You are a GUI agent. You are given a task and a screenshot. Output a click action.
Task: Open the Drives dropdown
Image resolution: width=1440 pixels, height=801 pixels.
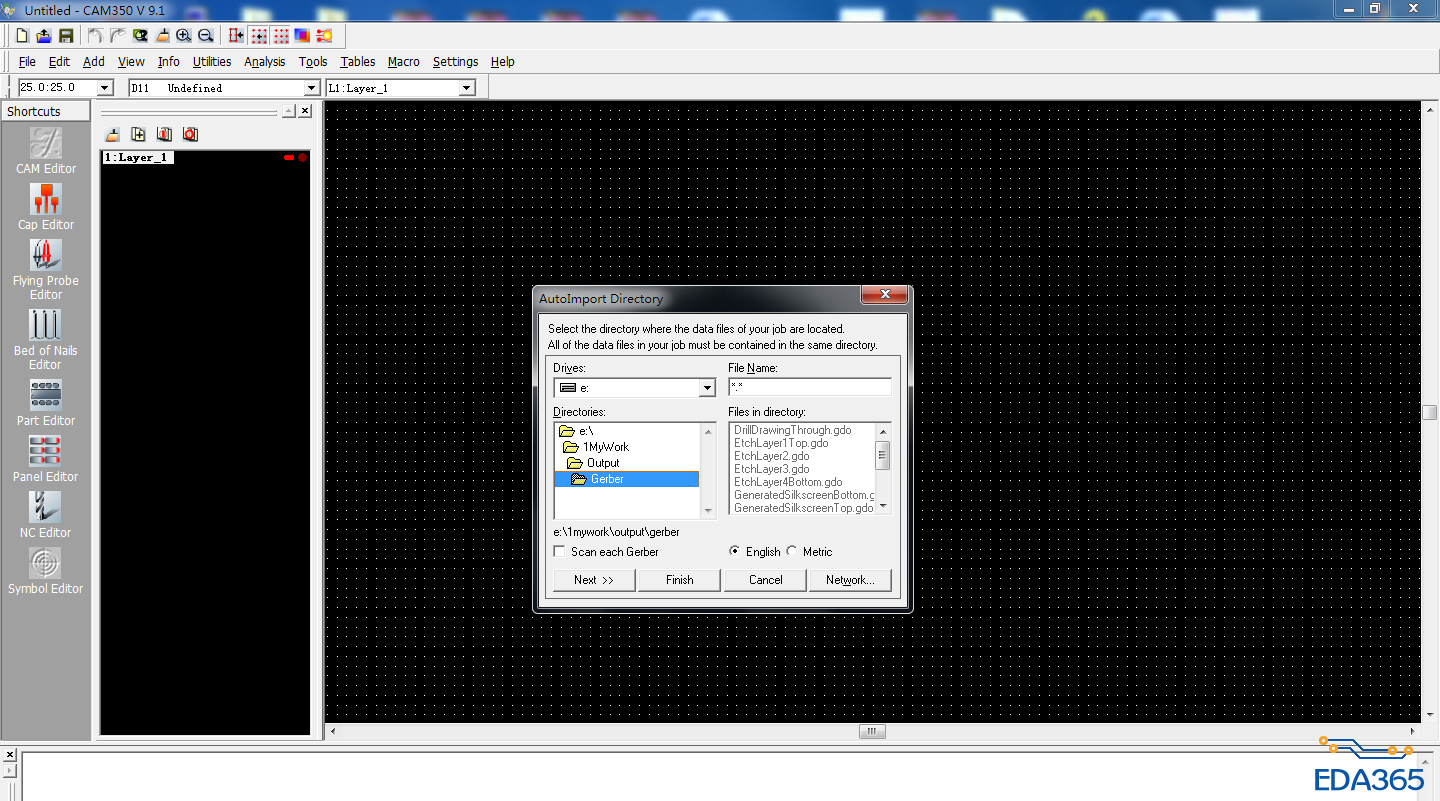707,388
